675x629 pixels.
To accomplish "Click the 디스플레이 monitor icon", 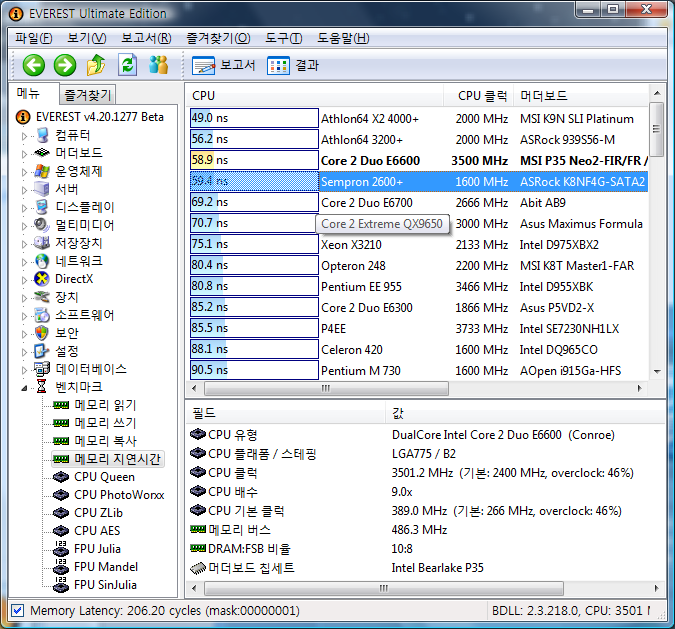I will coord(42,207).
